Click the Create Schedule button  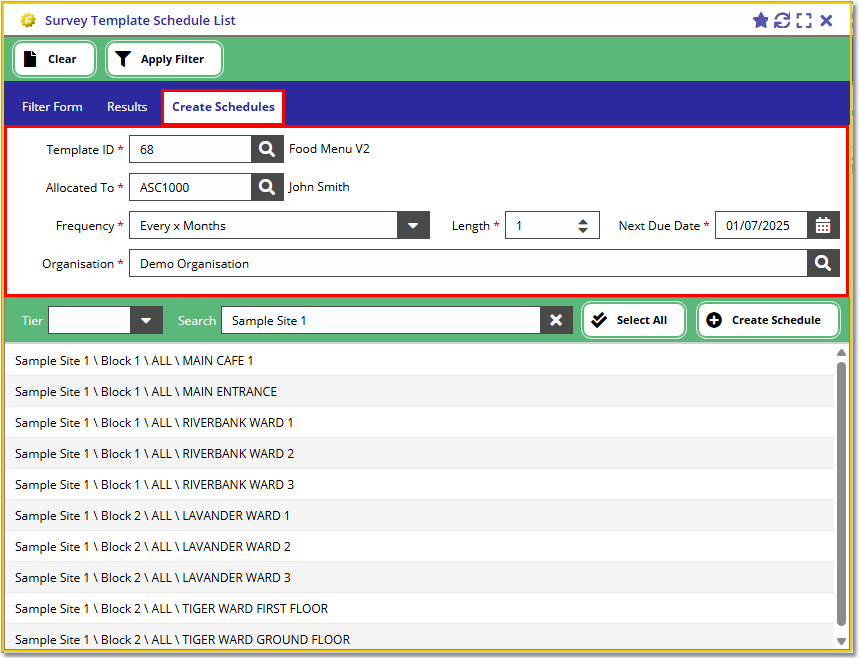(768, 320)
